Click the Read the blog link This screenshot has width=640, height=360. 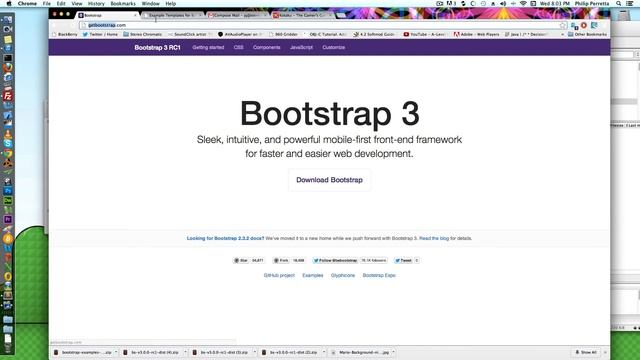[x=434, y=238]
